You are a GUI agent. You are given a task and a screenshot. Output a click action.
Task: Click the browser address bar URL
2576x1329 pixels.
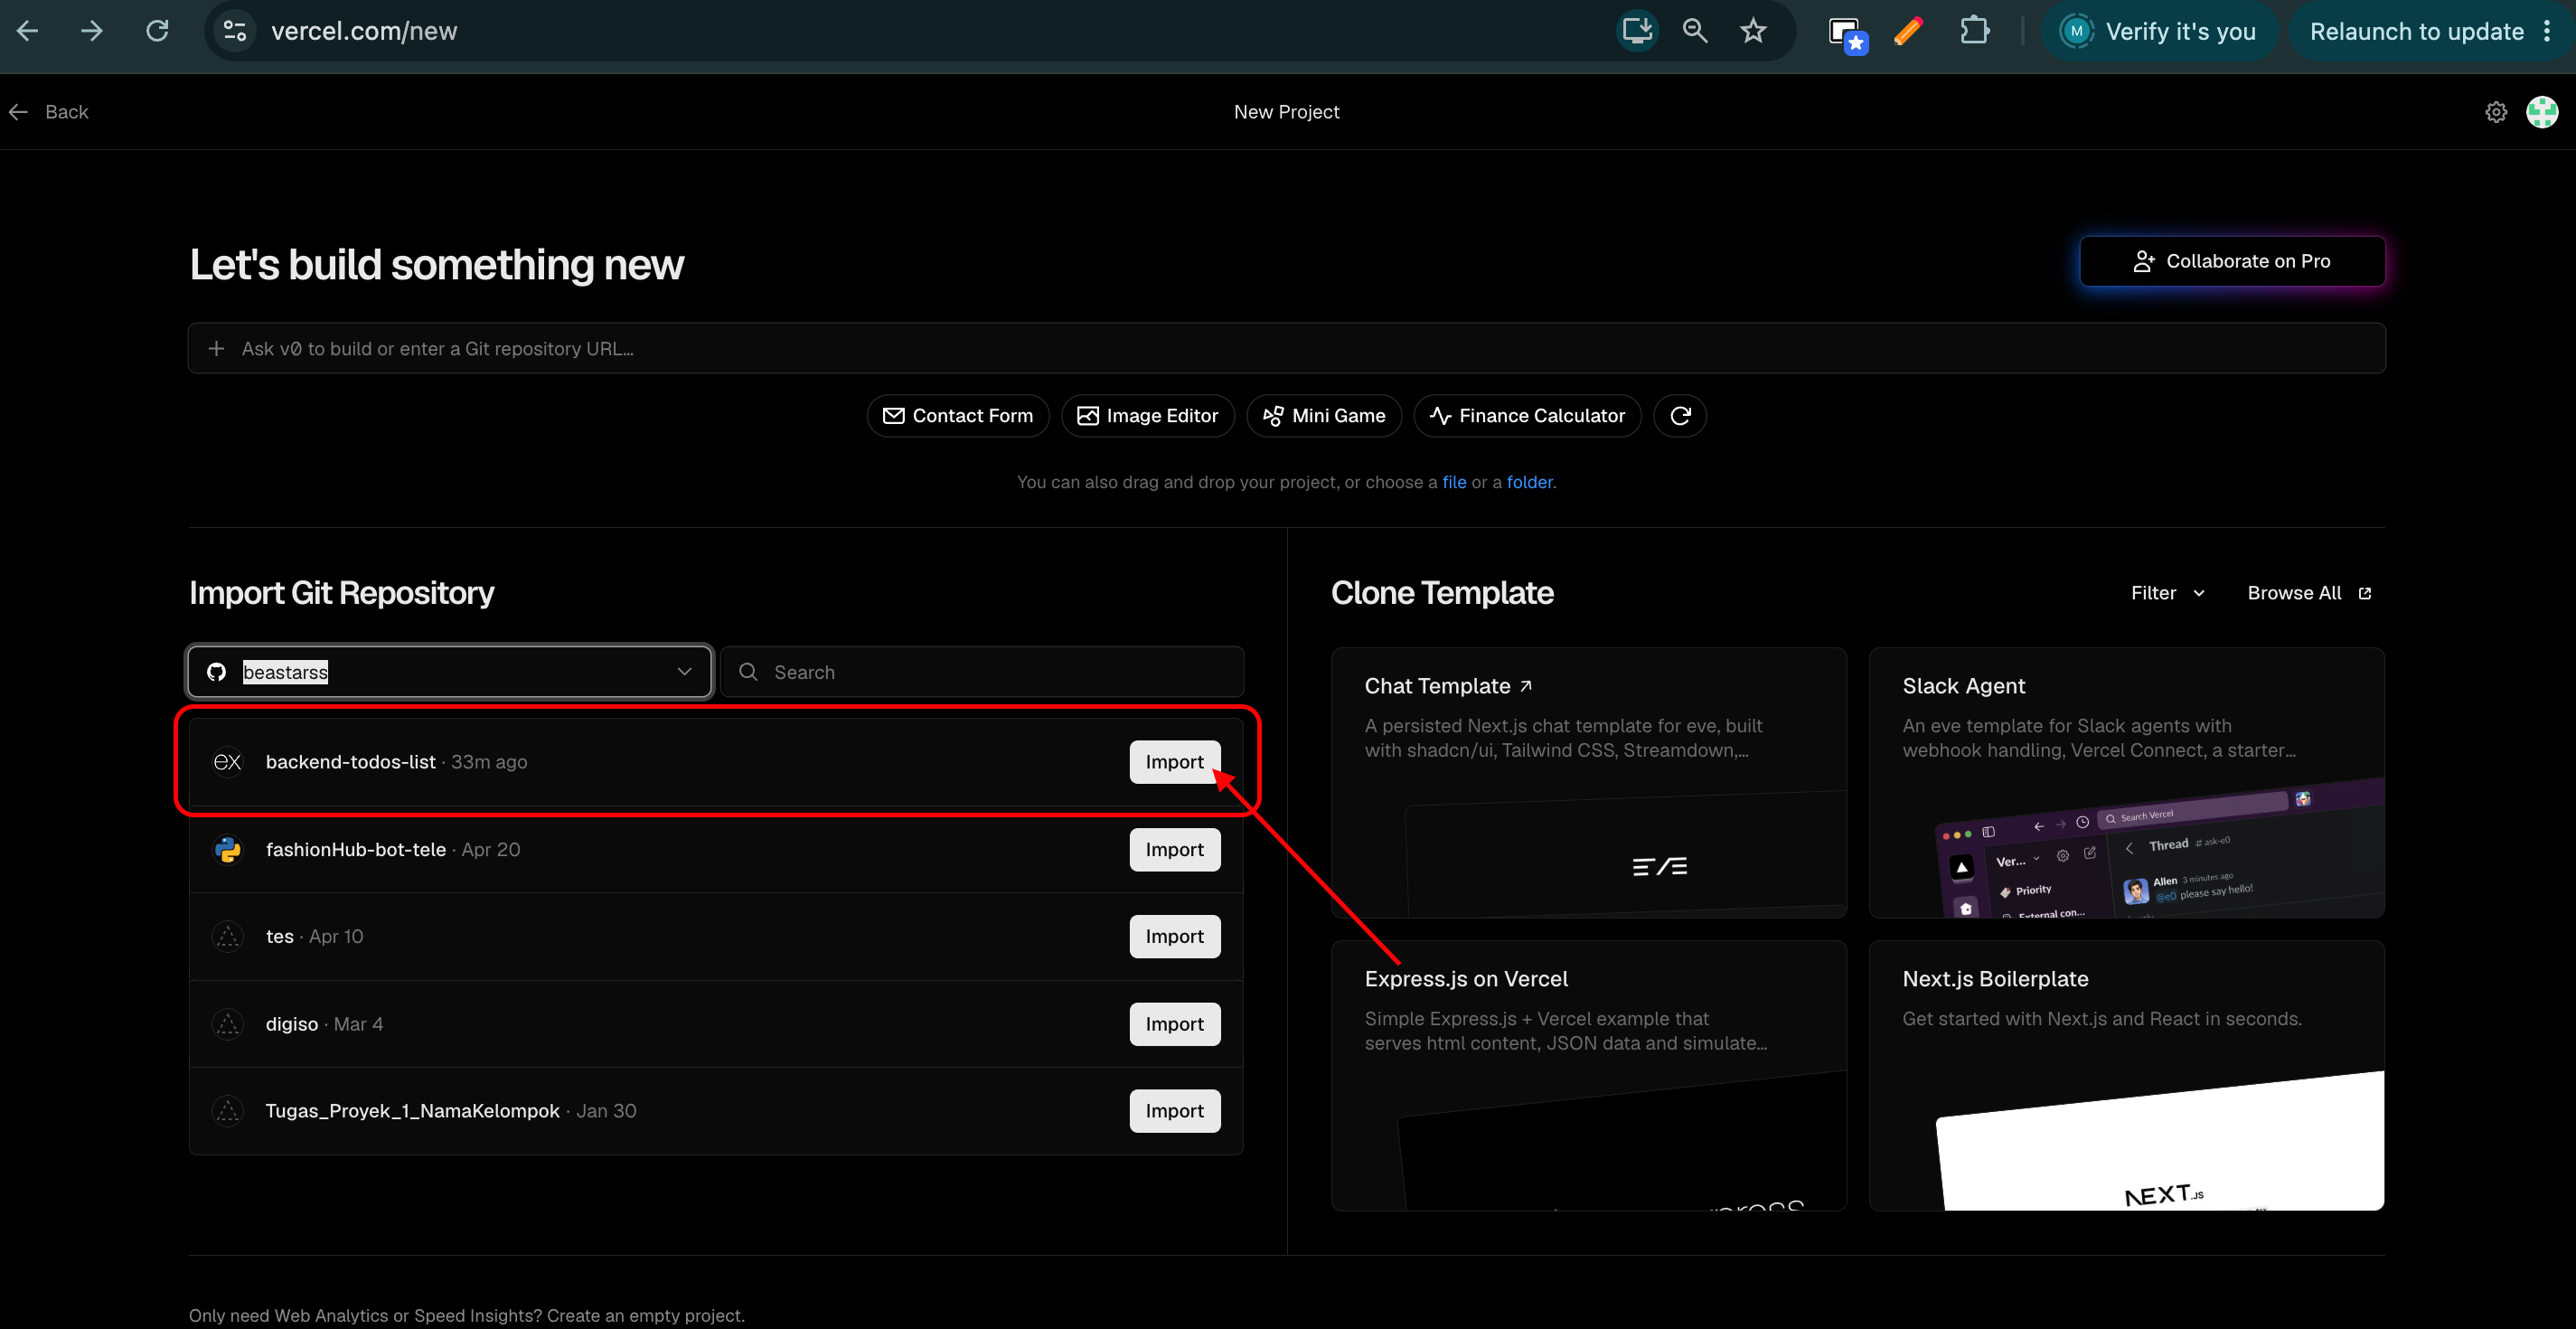click(x=364, y=31)
